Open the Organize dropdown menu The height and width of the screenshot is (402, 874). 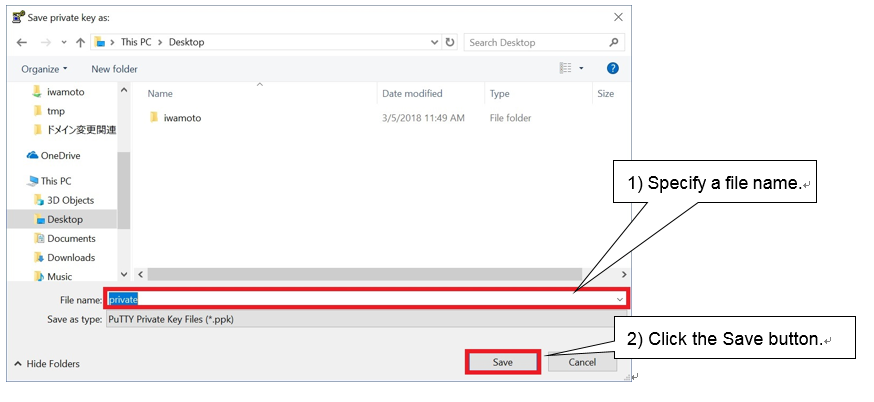tap(44, 69)
